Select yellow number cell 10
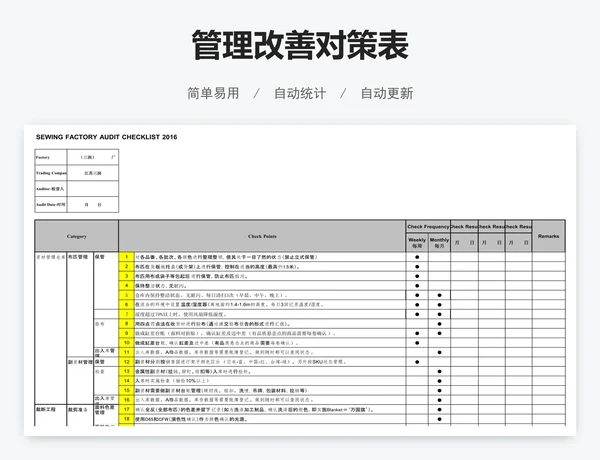 [x=127, y=343]
